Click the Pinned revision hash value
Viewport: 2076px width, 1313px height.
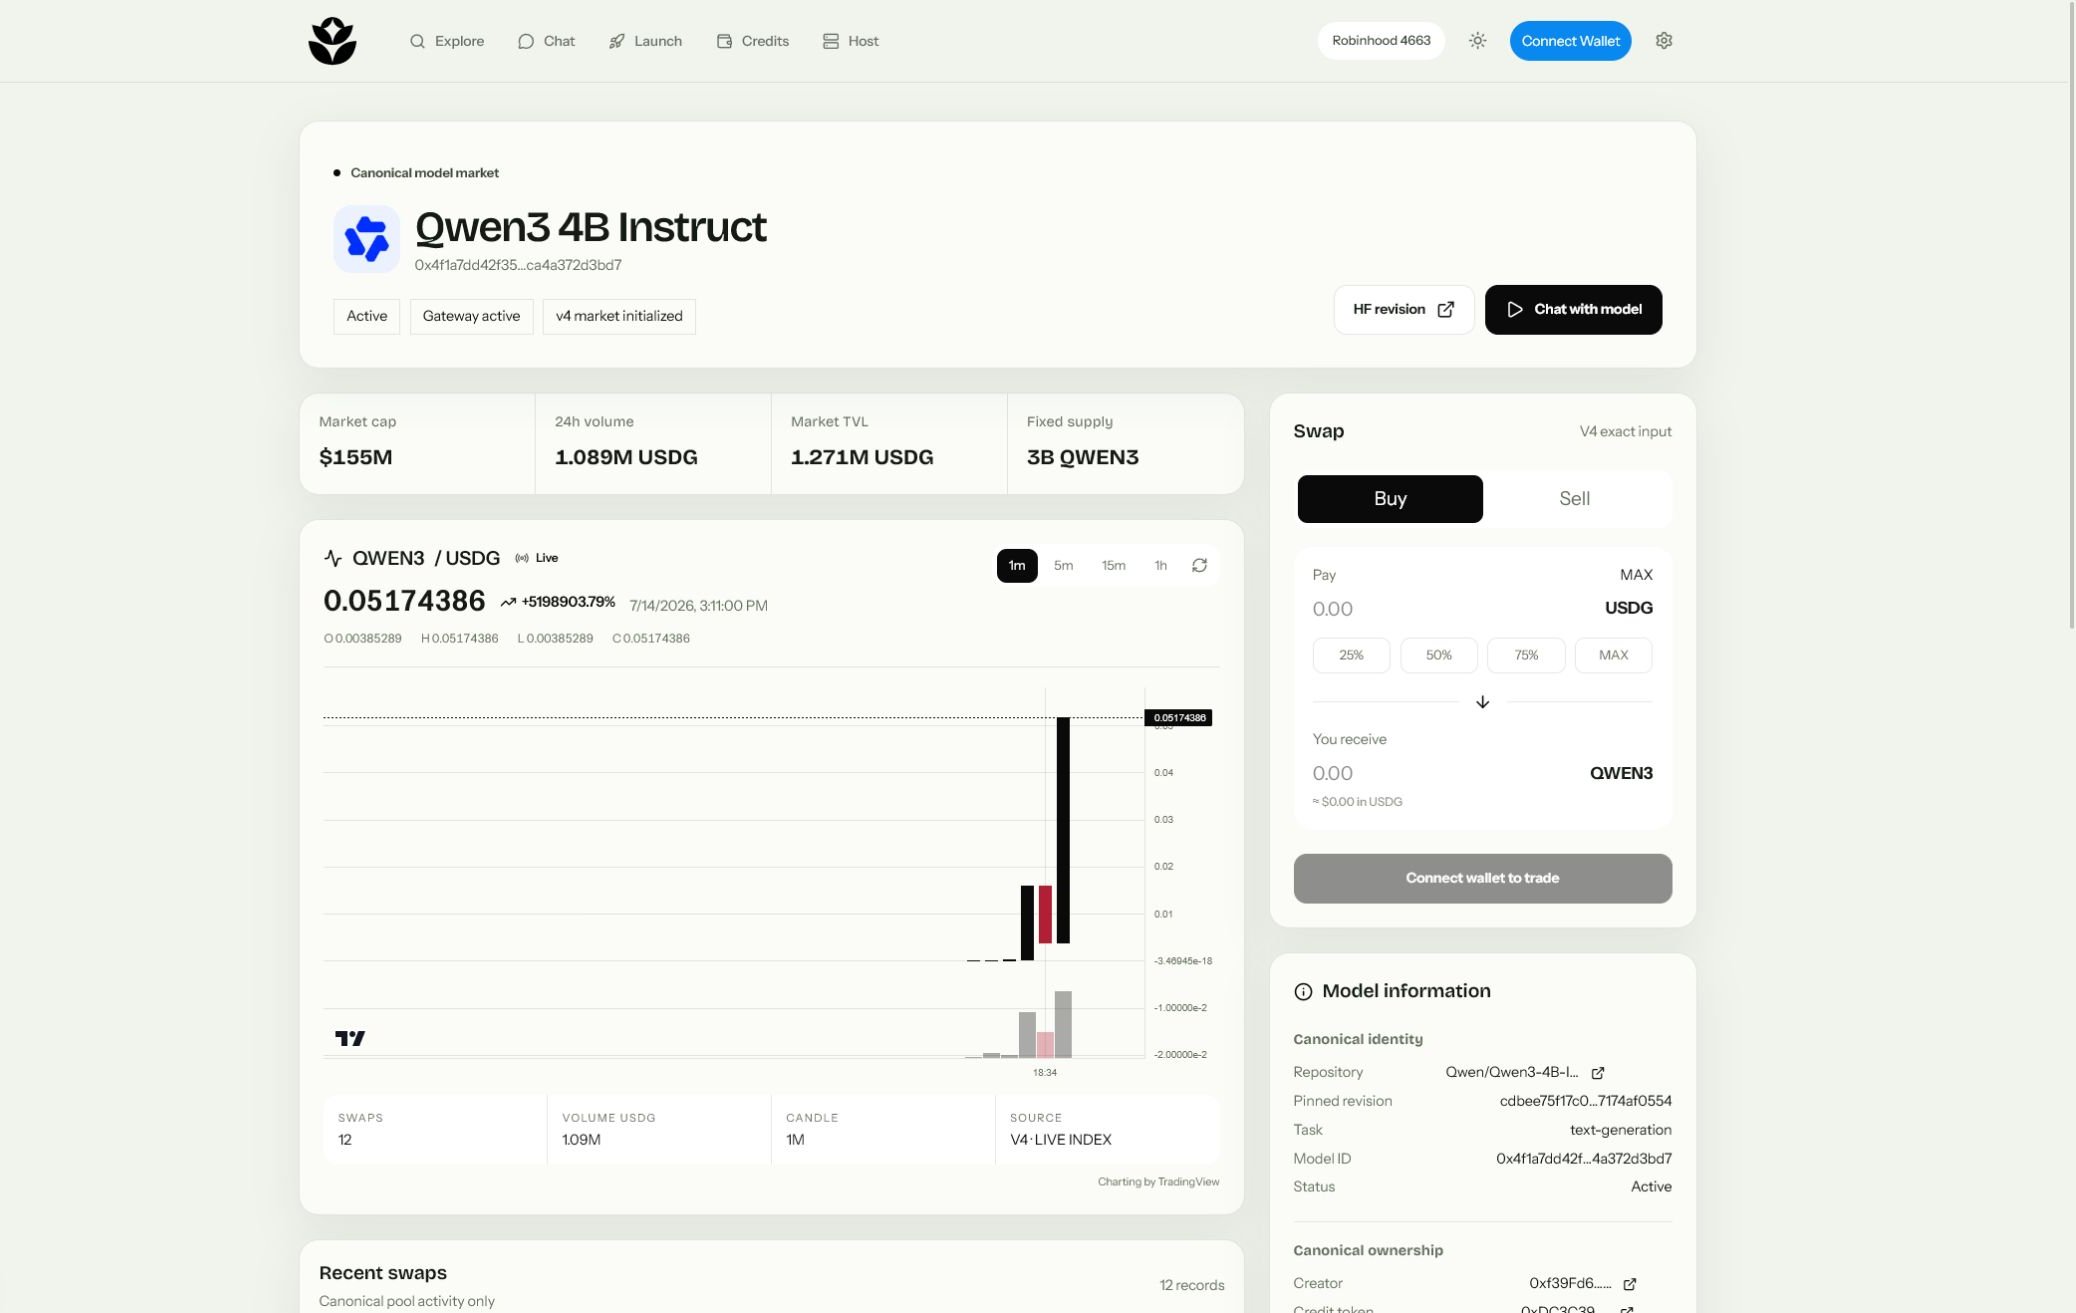pyautogui.click(x=1585, y=1101)
